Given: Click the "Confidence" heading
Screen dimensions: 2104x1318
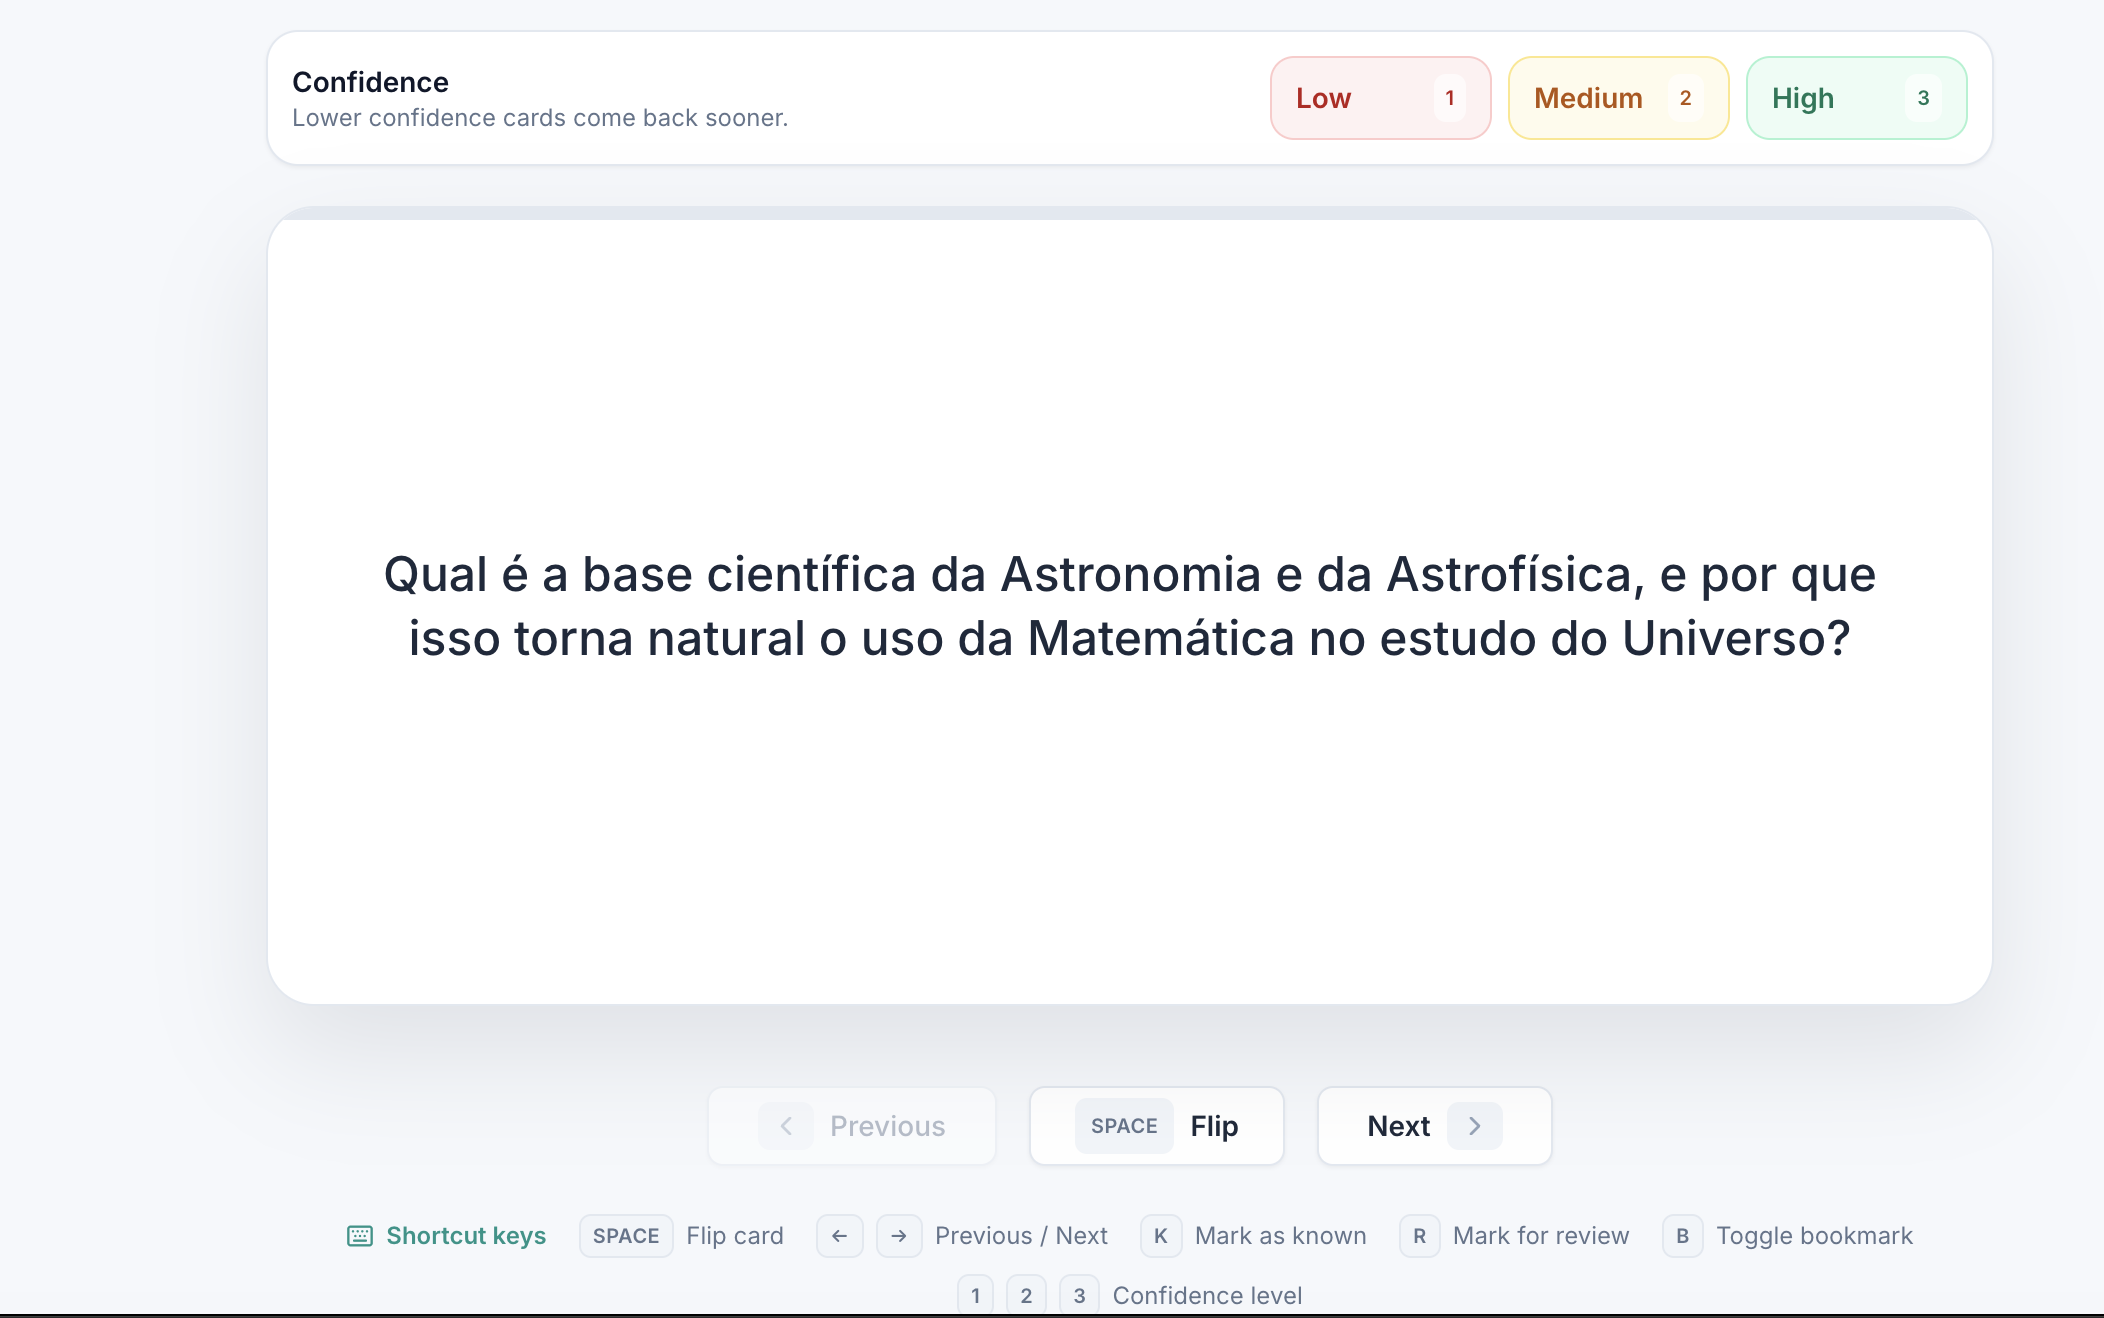Looking at the screenshot, I should tap(370, 82).
